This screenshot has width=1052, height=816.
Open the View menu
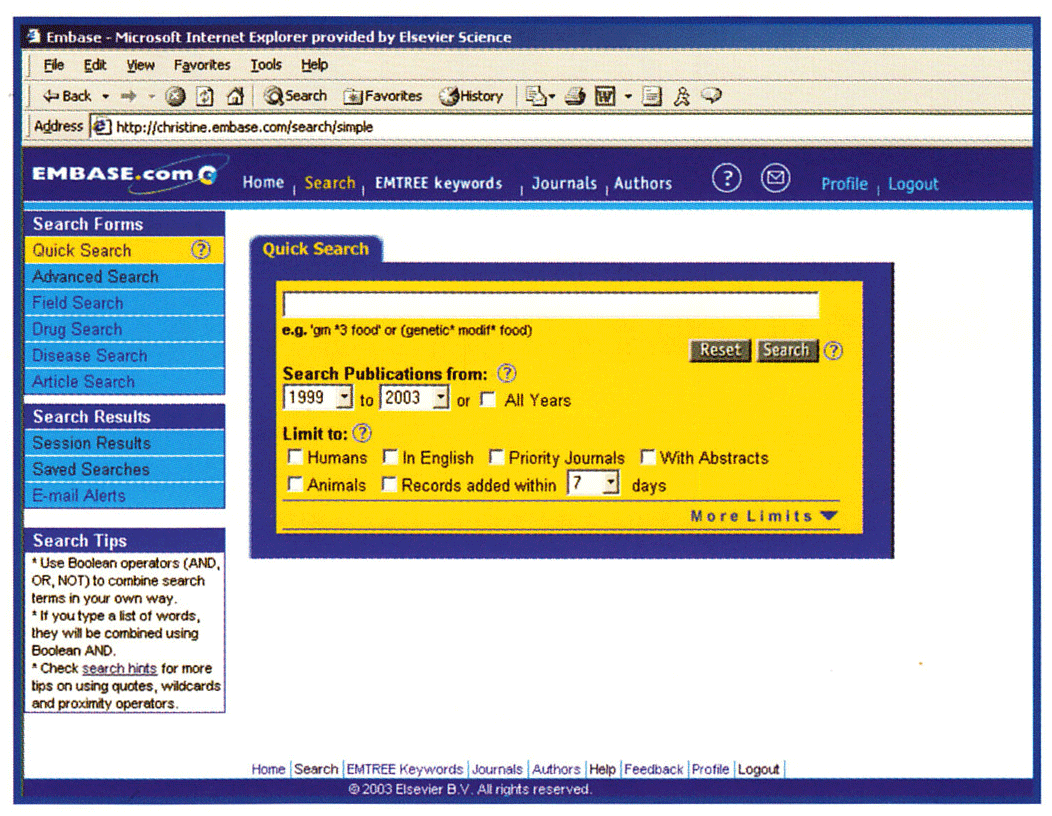click(x=140, y=65)
